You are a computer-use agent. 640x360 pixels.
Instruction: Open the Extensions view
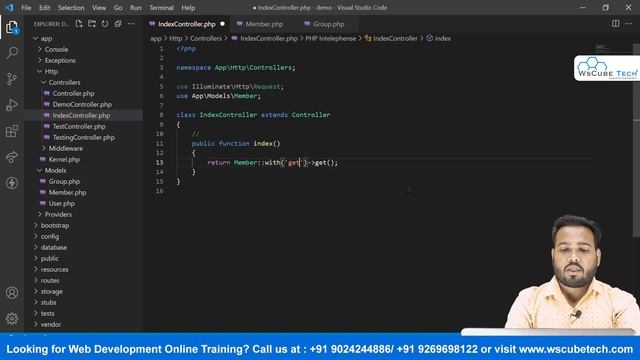click(12, 131)
